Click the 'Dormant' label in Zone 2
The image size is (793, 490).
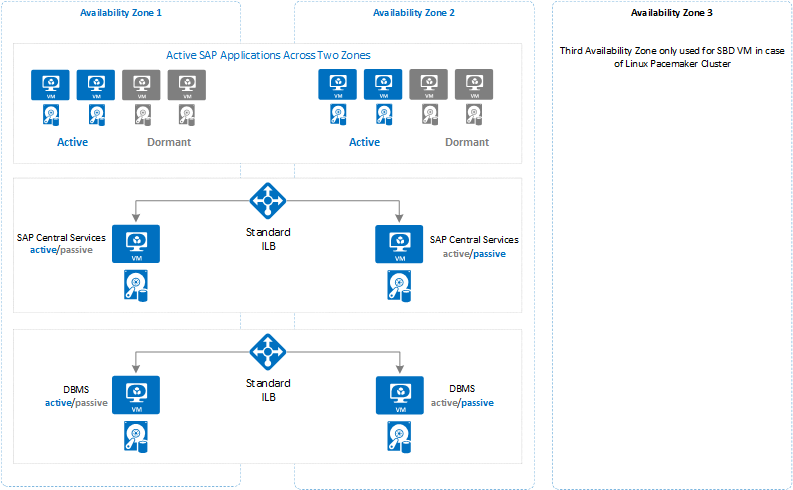[x=467, y=142]
